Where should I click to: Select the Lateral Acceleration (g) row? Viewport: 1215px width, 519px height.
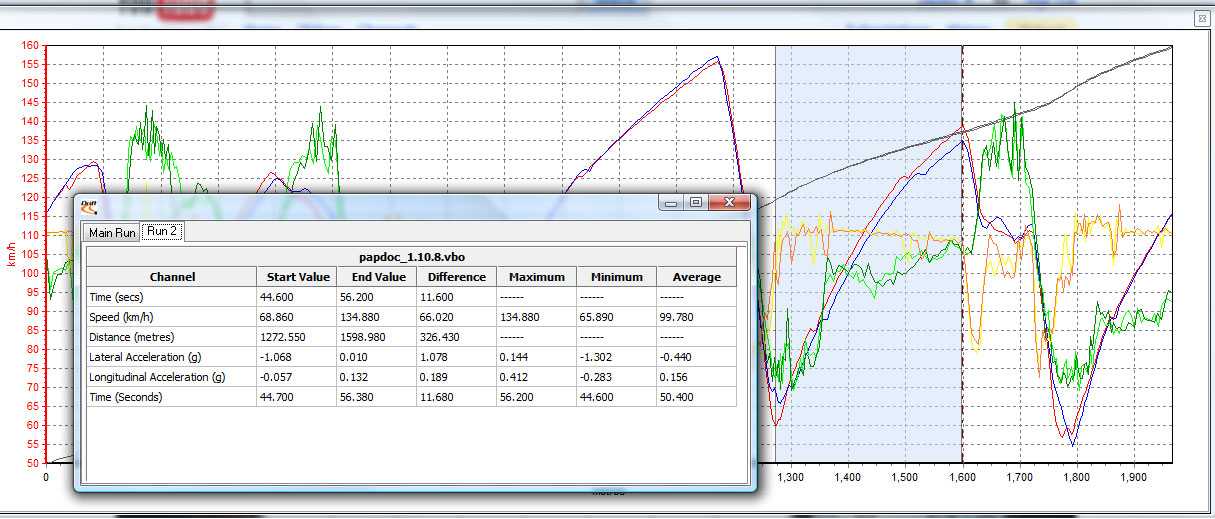click(x=412, y=357)
